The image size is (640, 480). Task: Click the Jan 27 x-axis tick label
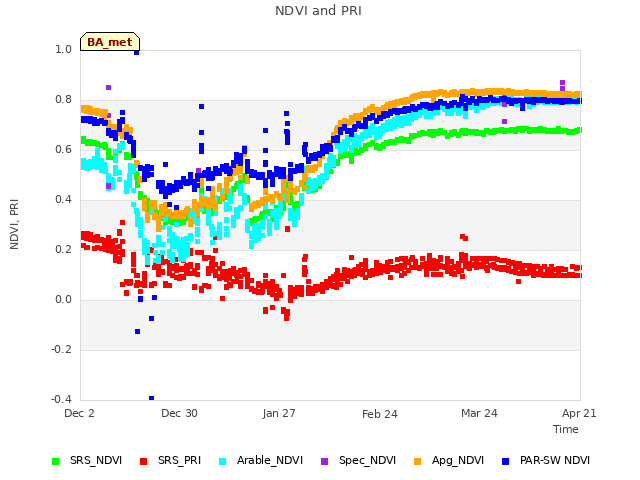coord(279,413)
